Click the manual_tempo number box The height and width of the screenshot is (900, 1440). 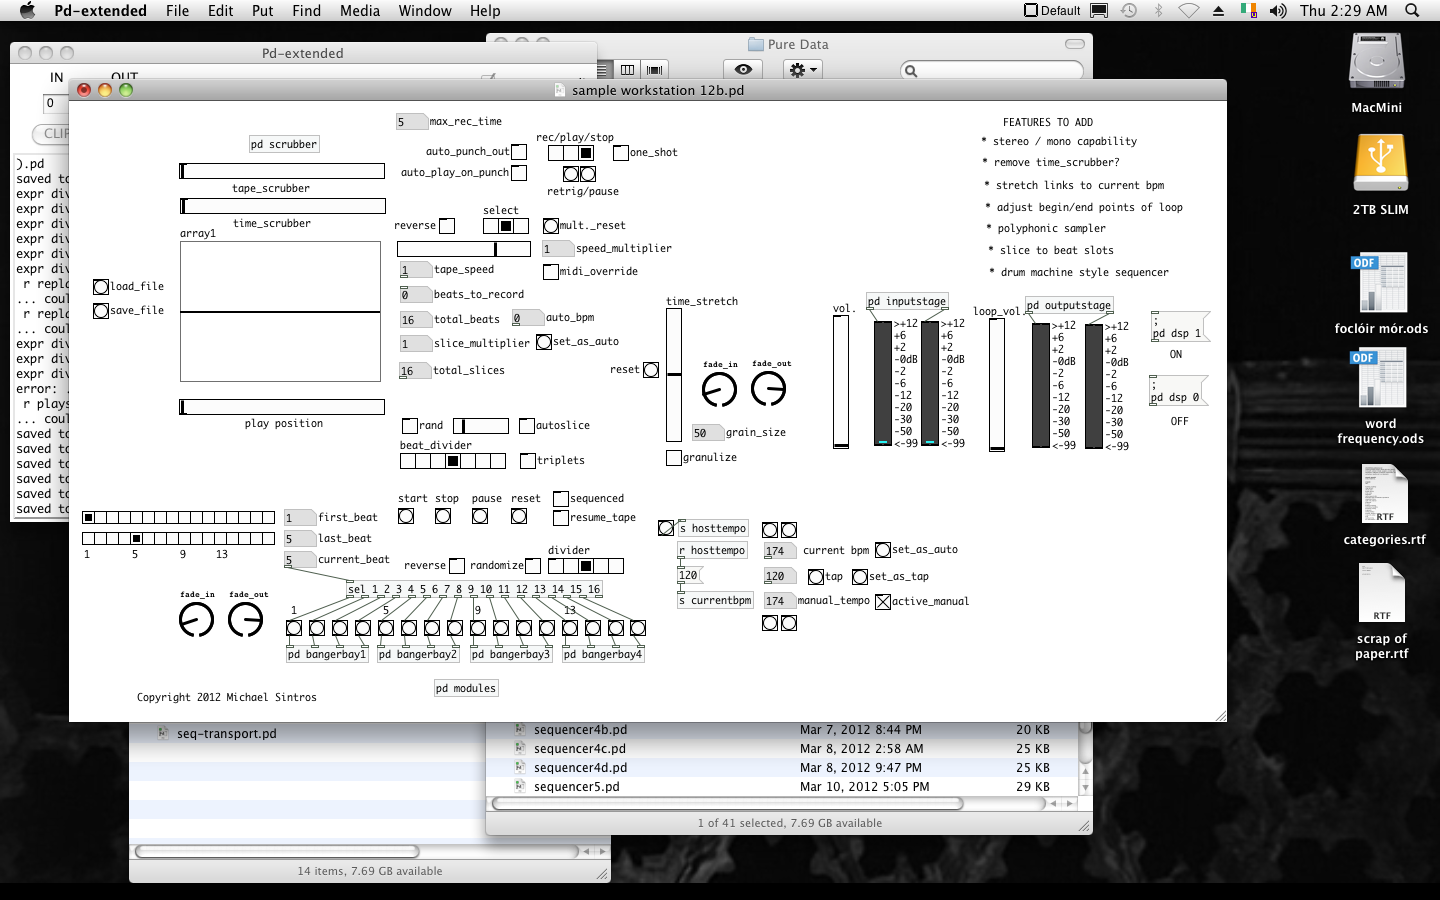point(779,601)
